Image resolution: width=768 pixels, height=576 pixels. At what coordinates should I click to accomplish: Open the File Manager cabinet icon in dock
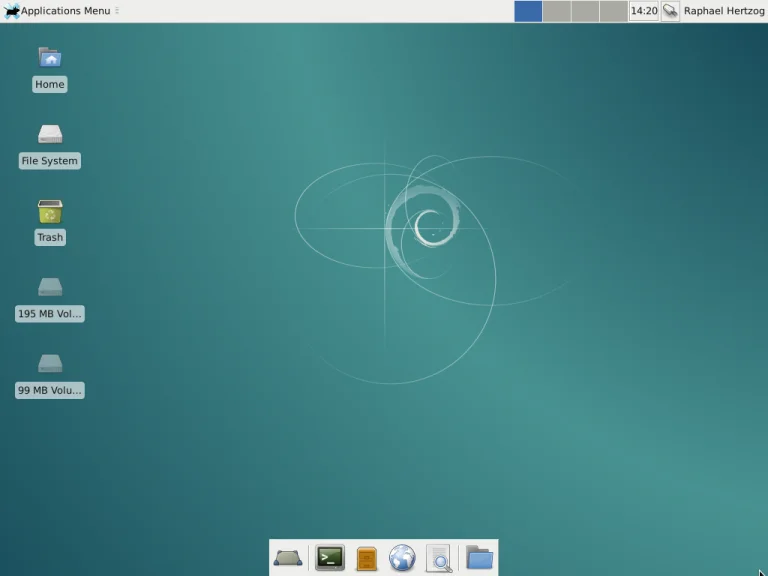pos(367,558)
